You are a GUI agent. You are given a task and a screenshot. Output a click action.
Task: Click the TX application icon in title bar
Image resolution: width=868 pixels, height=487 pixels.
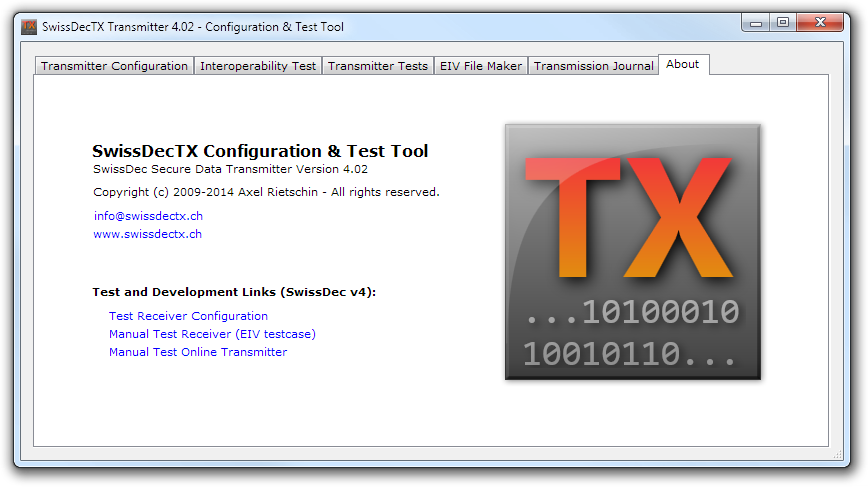tap(29, 26)
